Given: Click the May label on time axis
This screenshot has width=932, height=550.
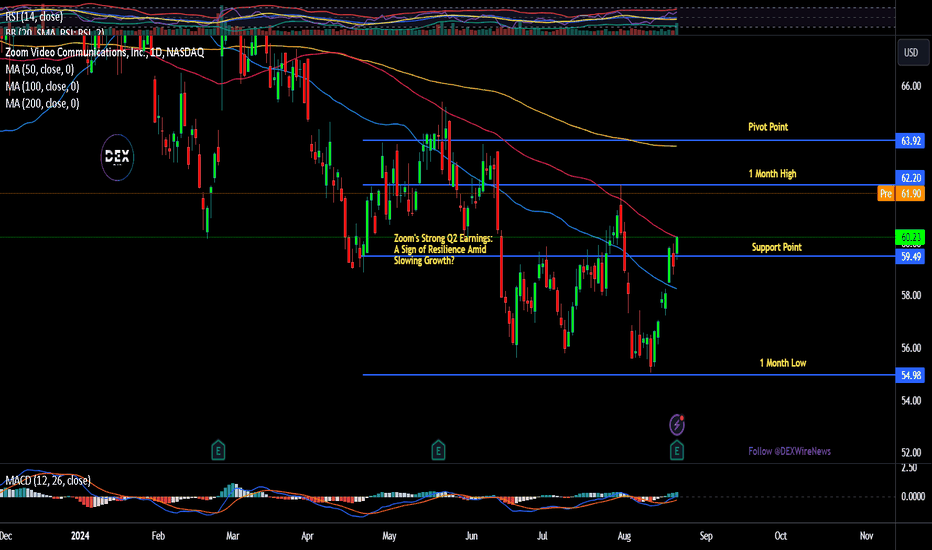Looking at the screenshot, I should coord(389,536).
